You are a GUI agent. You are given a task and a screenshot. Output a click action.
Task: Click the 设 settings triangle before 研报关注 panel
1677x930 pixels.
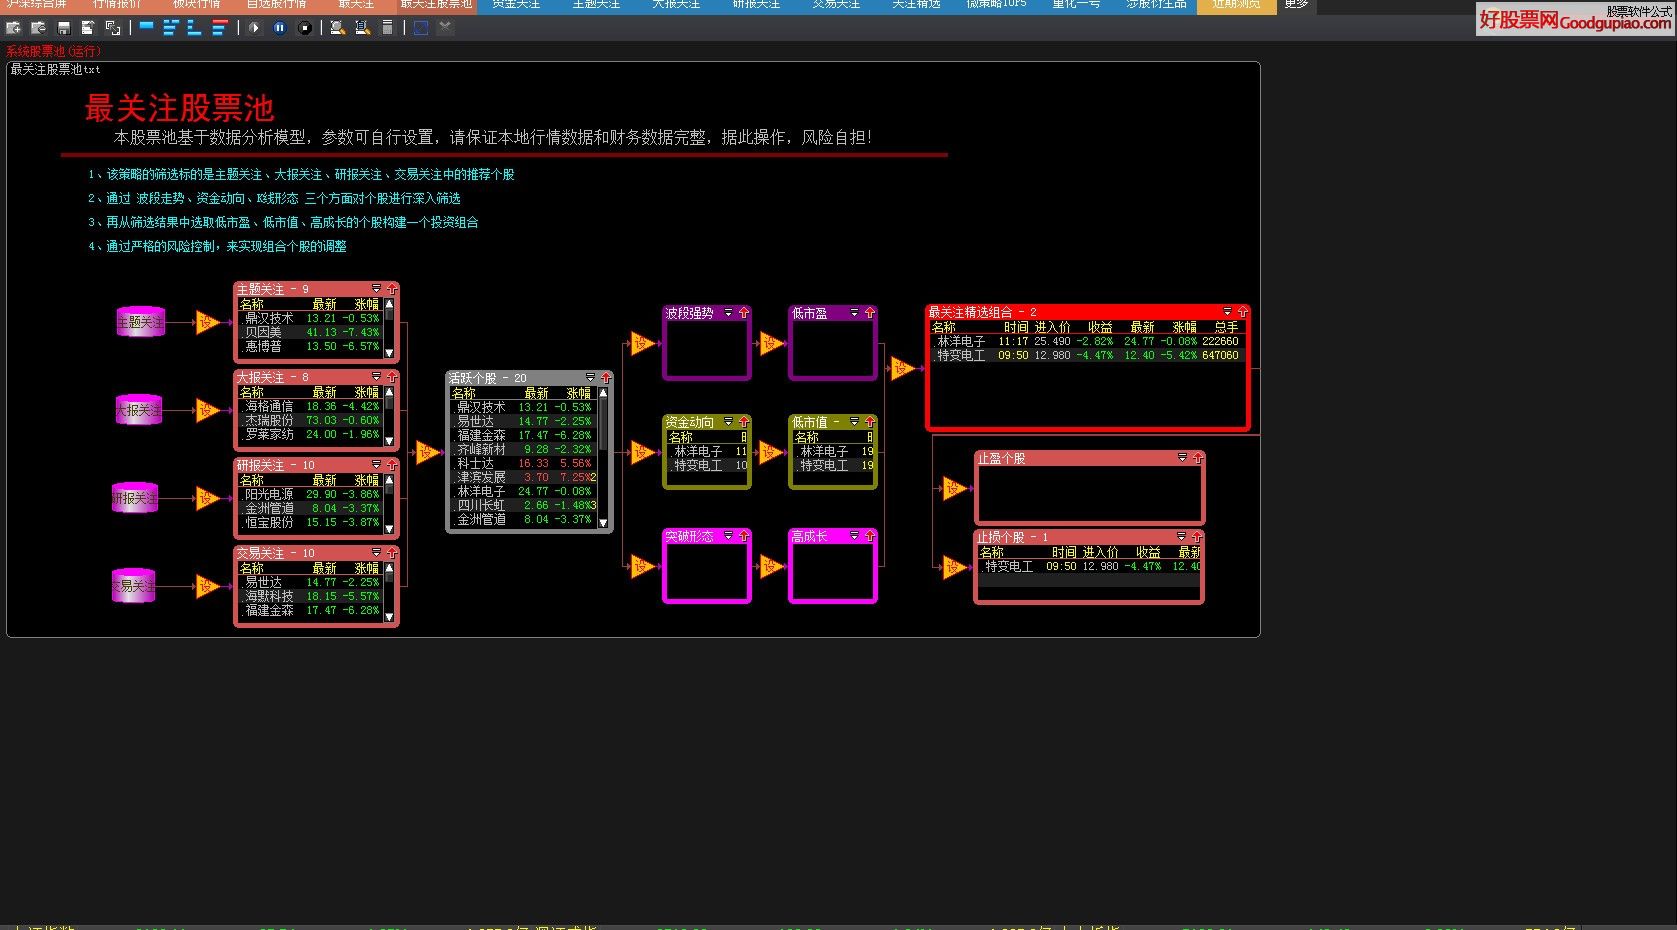click(206, 498)
